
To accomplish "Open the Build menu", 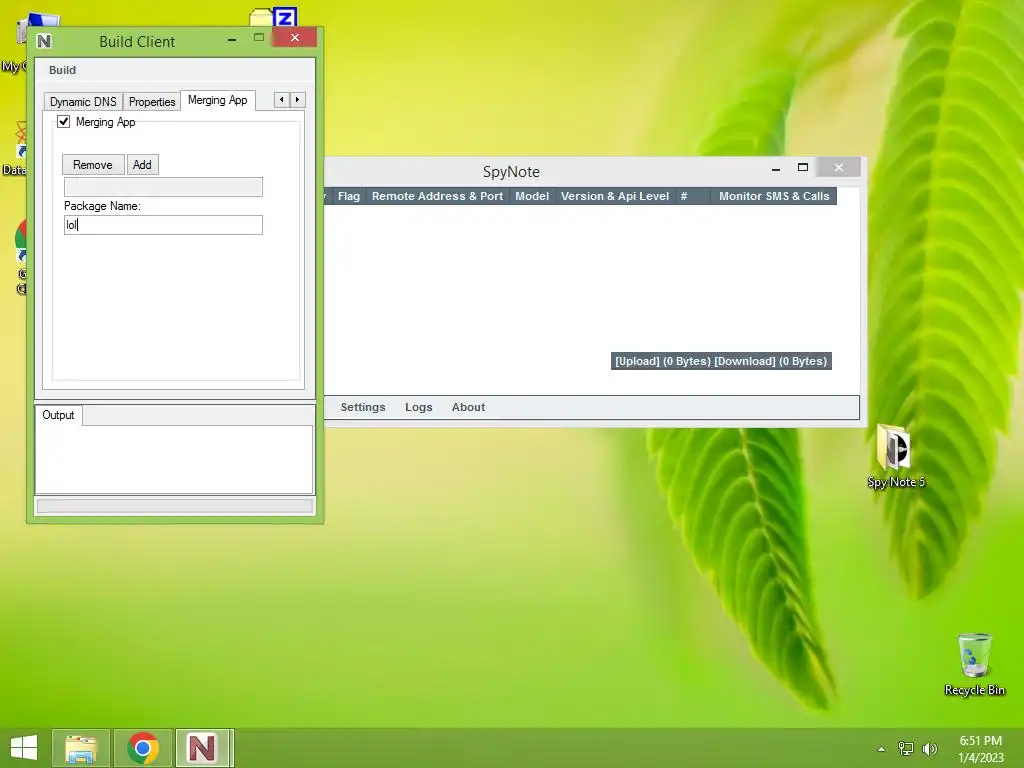I will click(62, 70).
